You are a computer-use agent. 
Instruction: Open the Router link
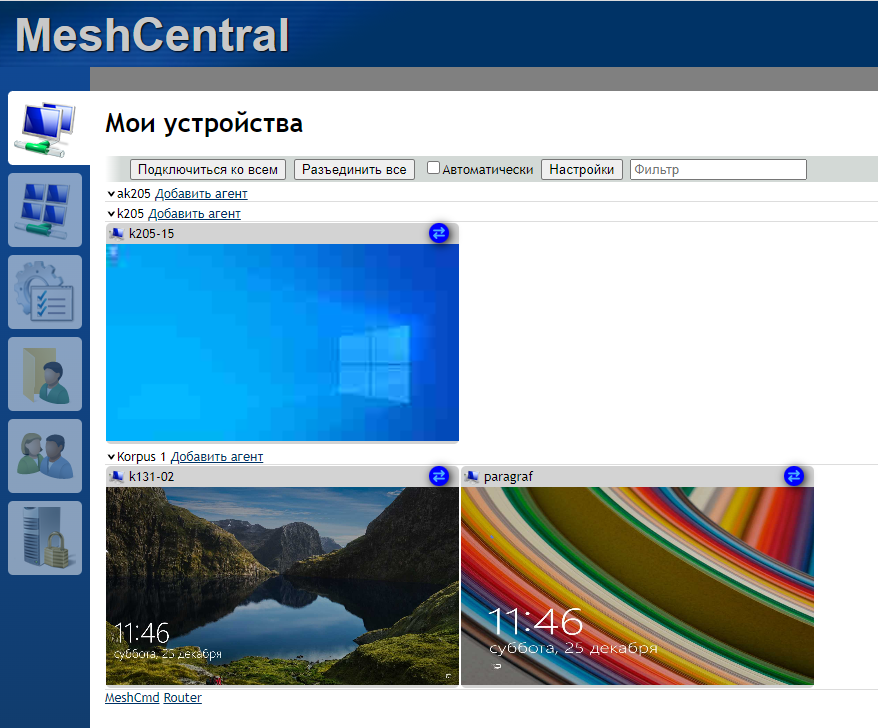183,698
